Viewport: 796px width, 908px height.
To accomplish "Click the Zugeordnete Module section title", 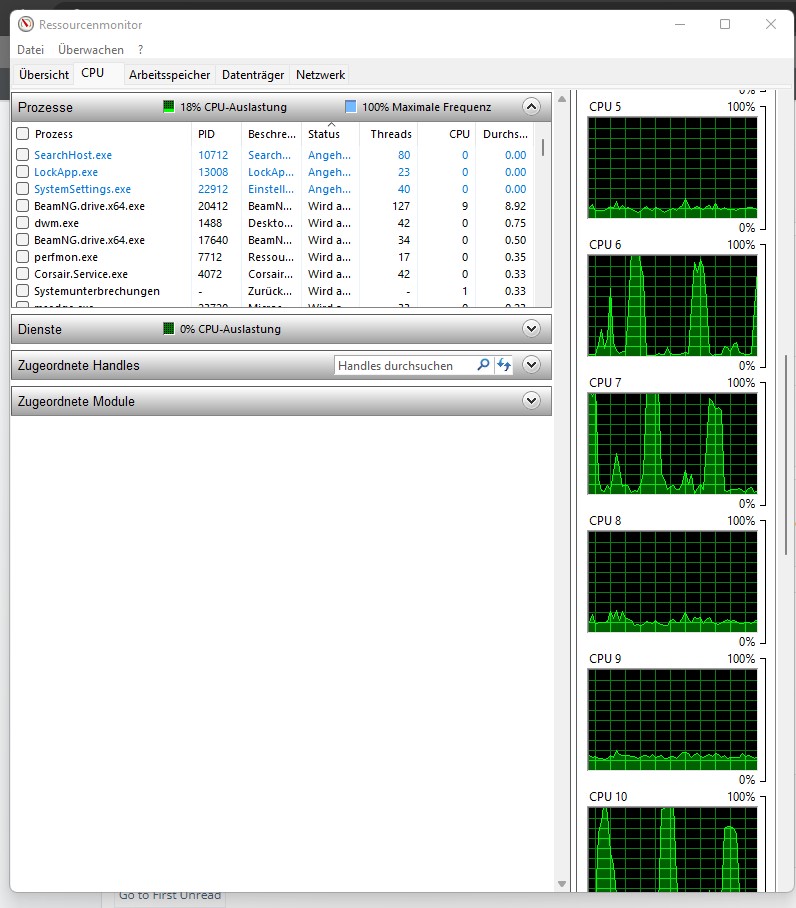I will coord(76,401).
